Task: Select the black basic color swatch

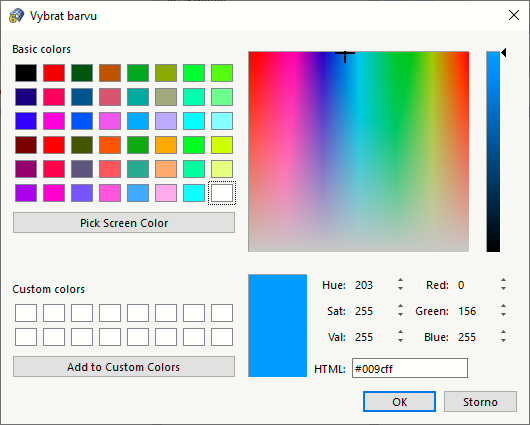Action: (x=26, y=73)
